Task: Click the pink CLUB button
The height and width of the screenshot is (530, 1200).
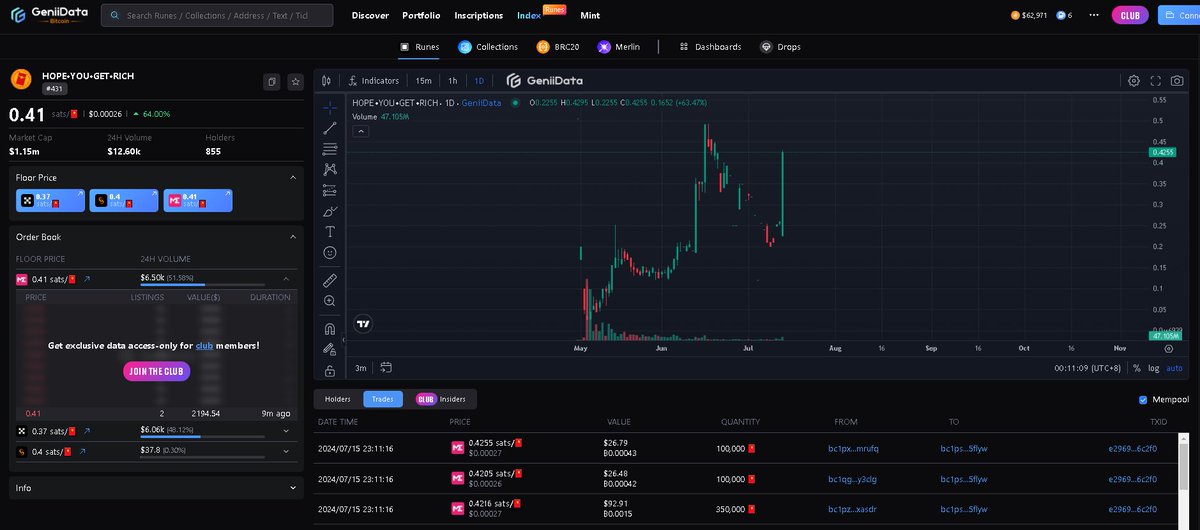Action: point(1130,15)
